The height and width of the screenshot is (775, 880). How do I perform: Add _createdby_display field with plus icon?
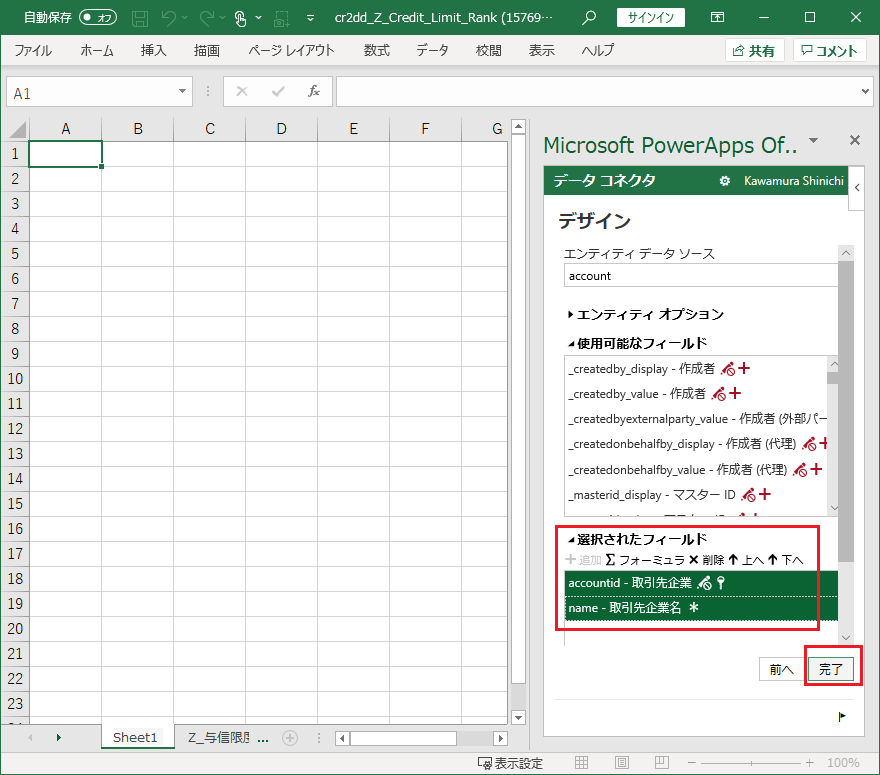pos(744,368)
